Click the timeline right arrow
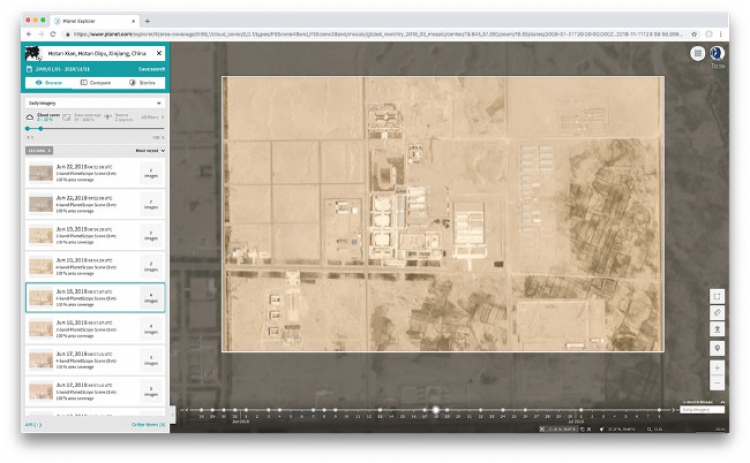 (x=674, y=410)
